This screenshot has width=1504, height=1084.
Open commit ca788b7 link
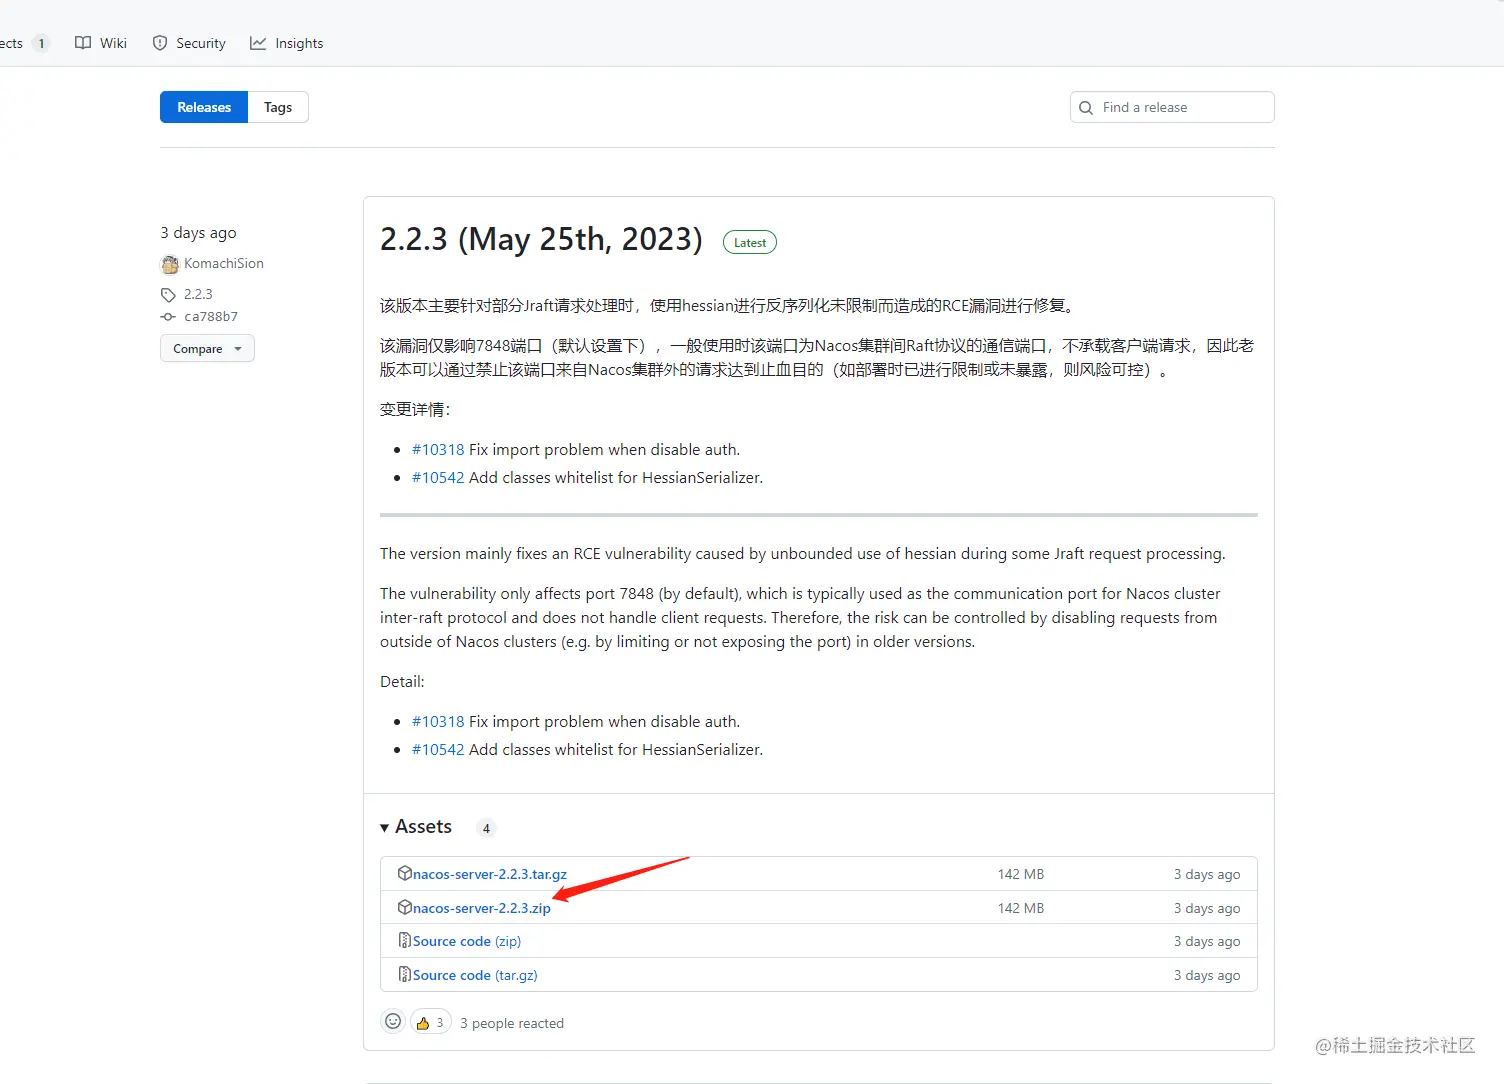pos(211,316)
